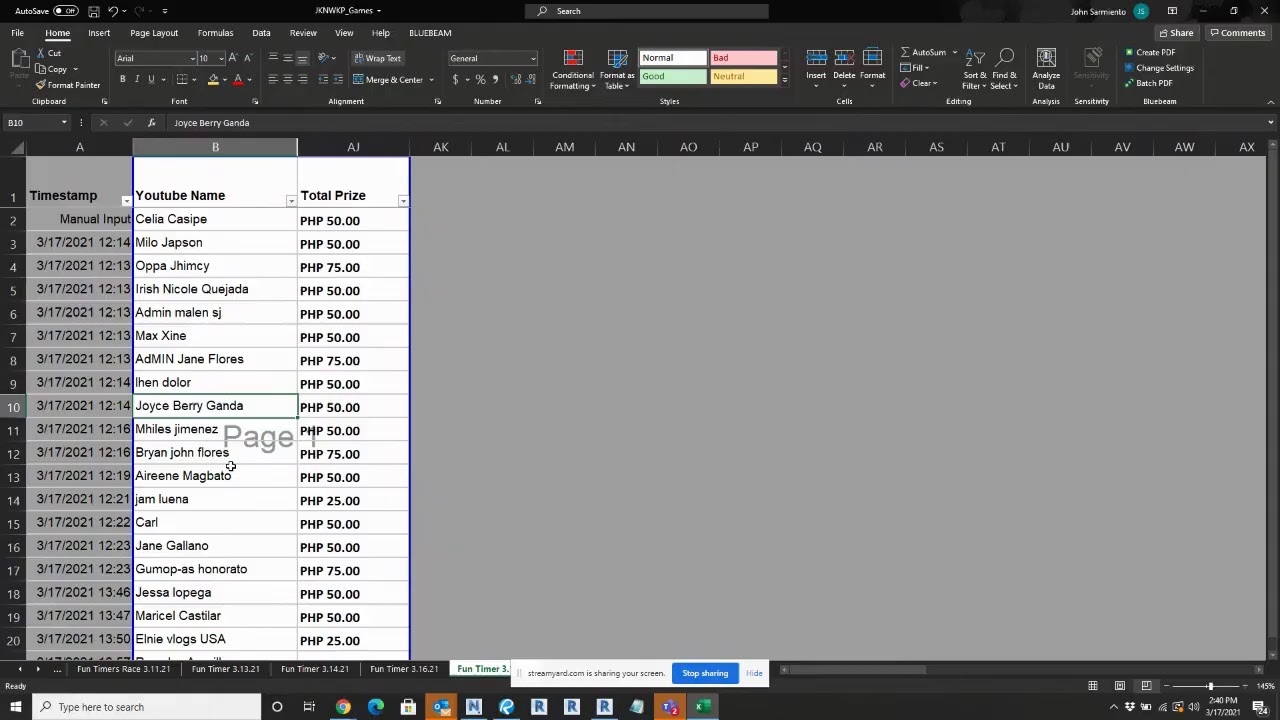Viewport: 1280px width, 720px height.
Task: Click Merge & Center
Action: (388, 79)
